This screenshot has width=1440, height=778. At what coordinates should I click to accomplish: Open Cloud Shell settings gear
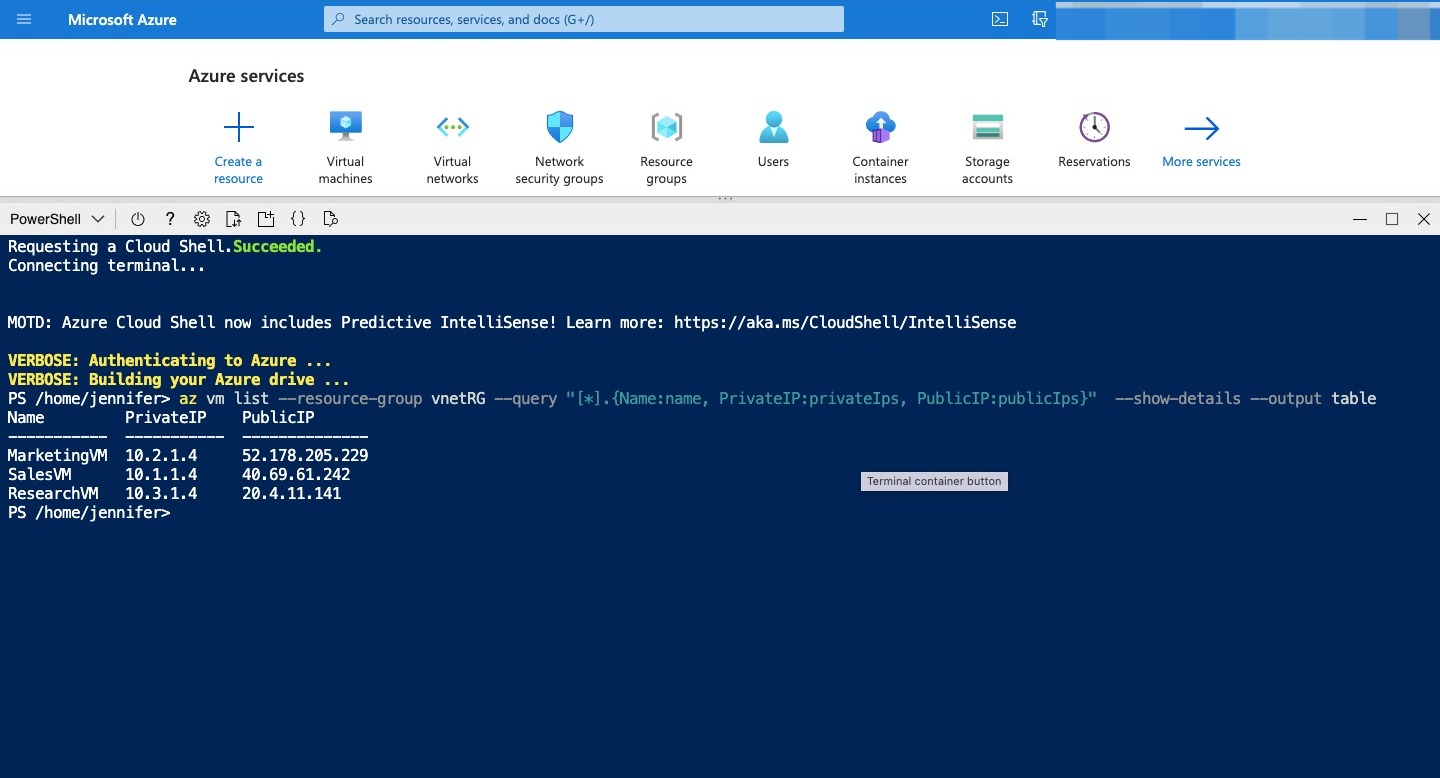pos(202,219)
